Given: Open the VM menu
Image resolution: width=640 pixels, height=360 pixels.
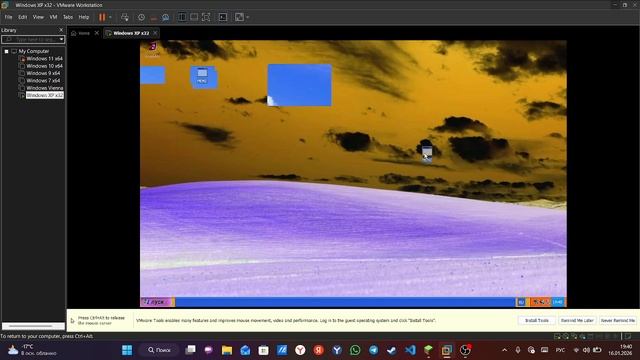Looking at the screenshot, I should [x=53, y=17].
